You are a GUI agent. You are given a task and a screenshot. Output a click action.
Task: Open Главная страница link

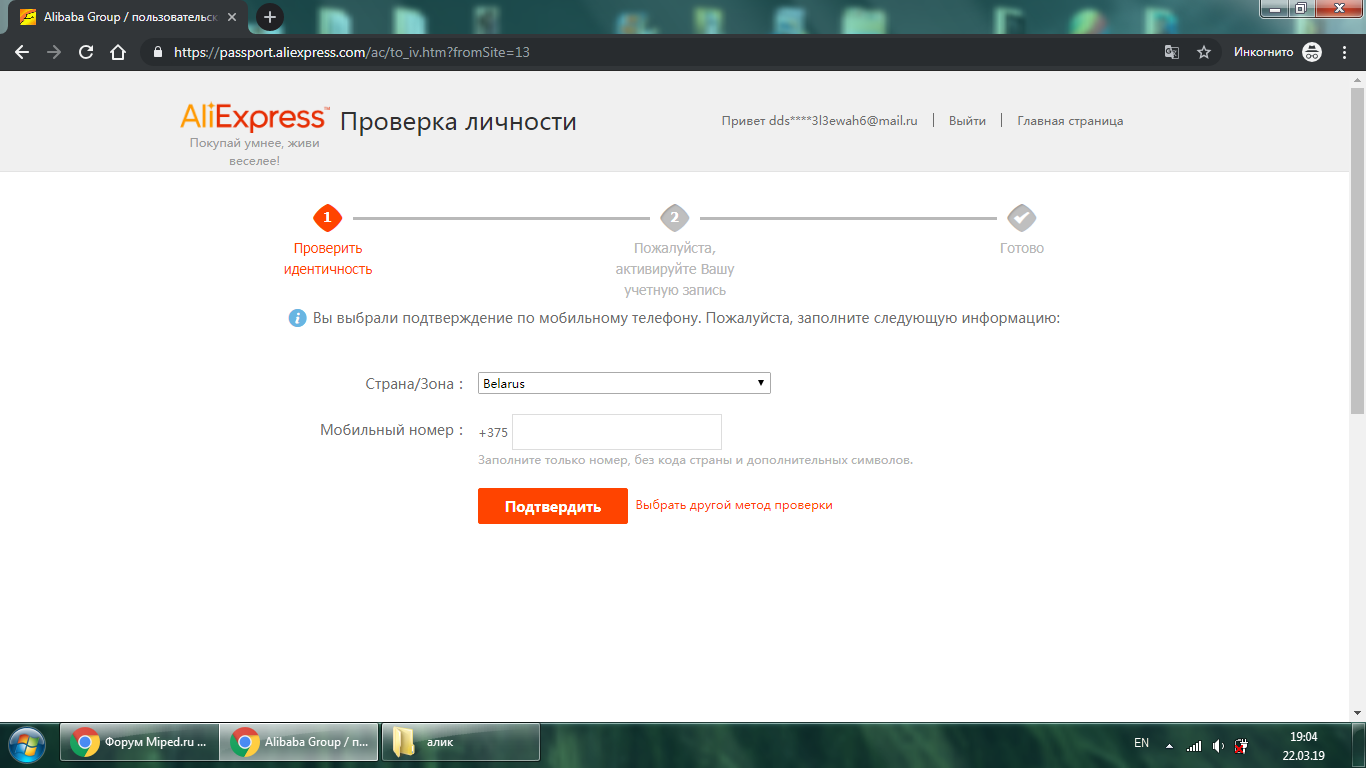[1070, 121]
